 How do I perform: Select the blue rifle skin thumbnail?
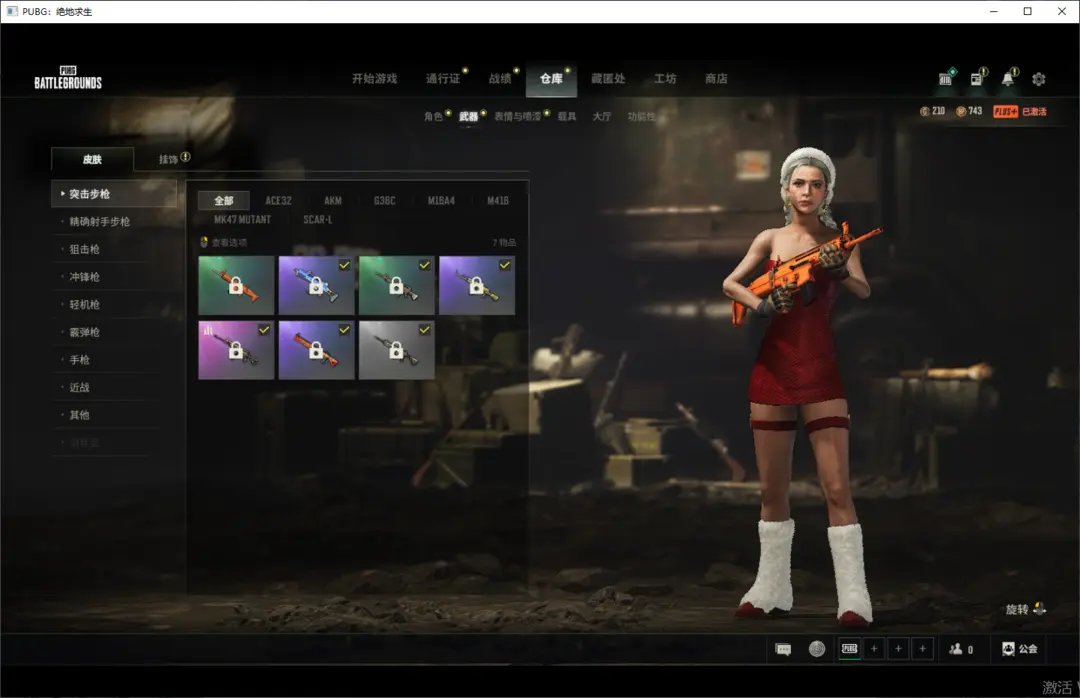[317, 285]
